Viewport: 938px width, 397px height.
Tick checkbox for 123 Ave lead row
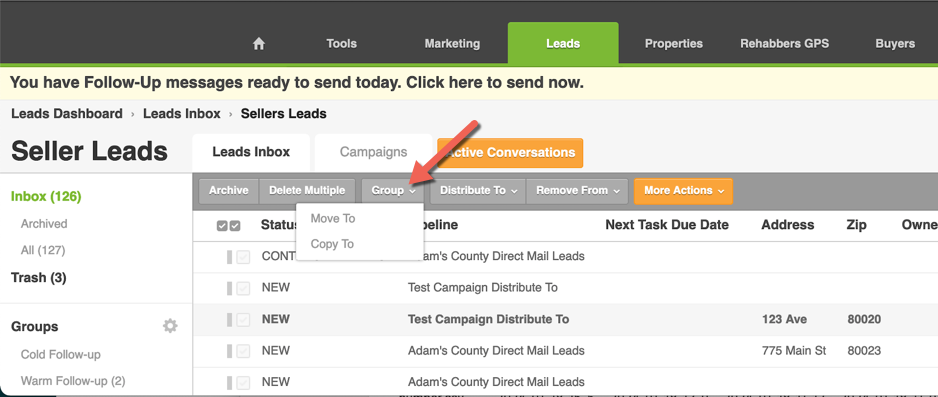pyautogui.click(x=243, y=320)
